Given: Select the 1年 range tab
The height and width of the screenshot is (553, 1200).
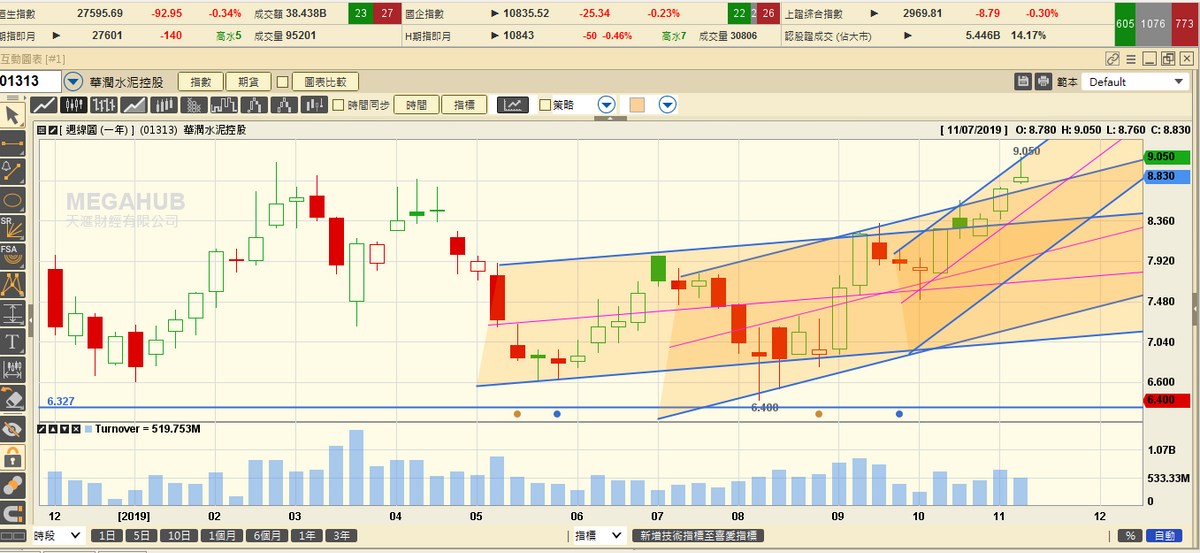Looking at the screenshot, I should [309, 536].
